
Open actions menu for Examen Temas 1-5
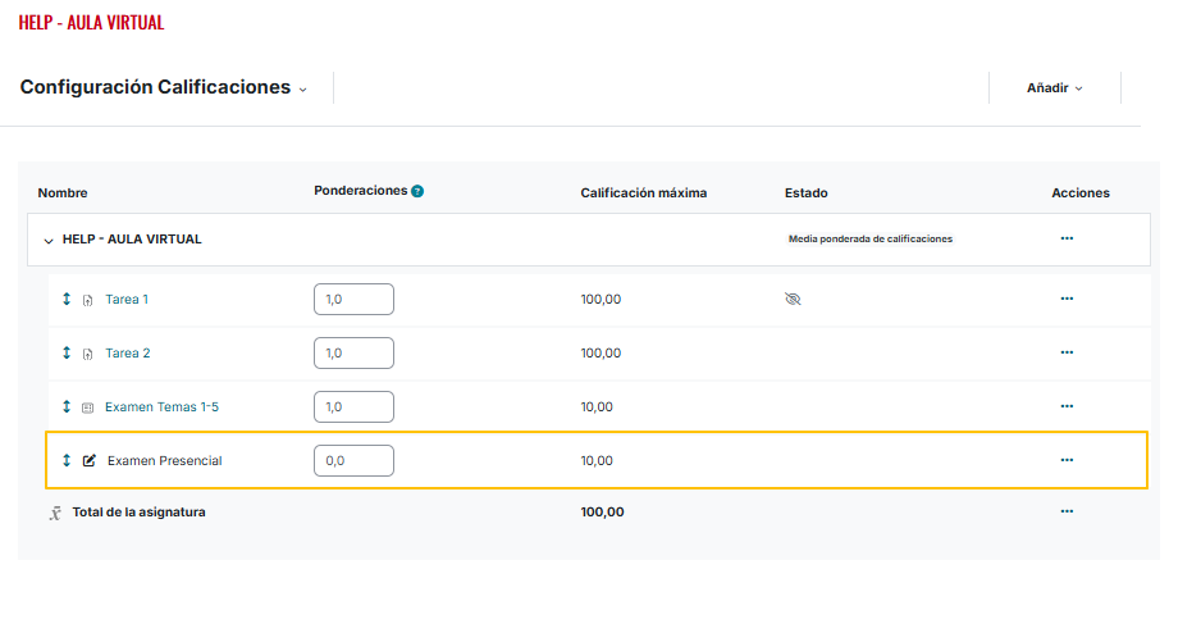pos(1067,407)
